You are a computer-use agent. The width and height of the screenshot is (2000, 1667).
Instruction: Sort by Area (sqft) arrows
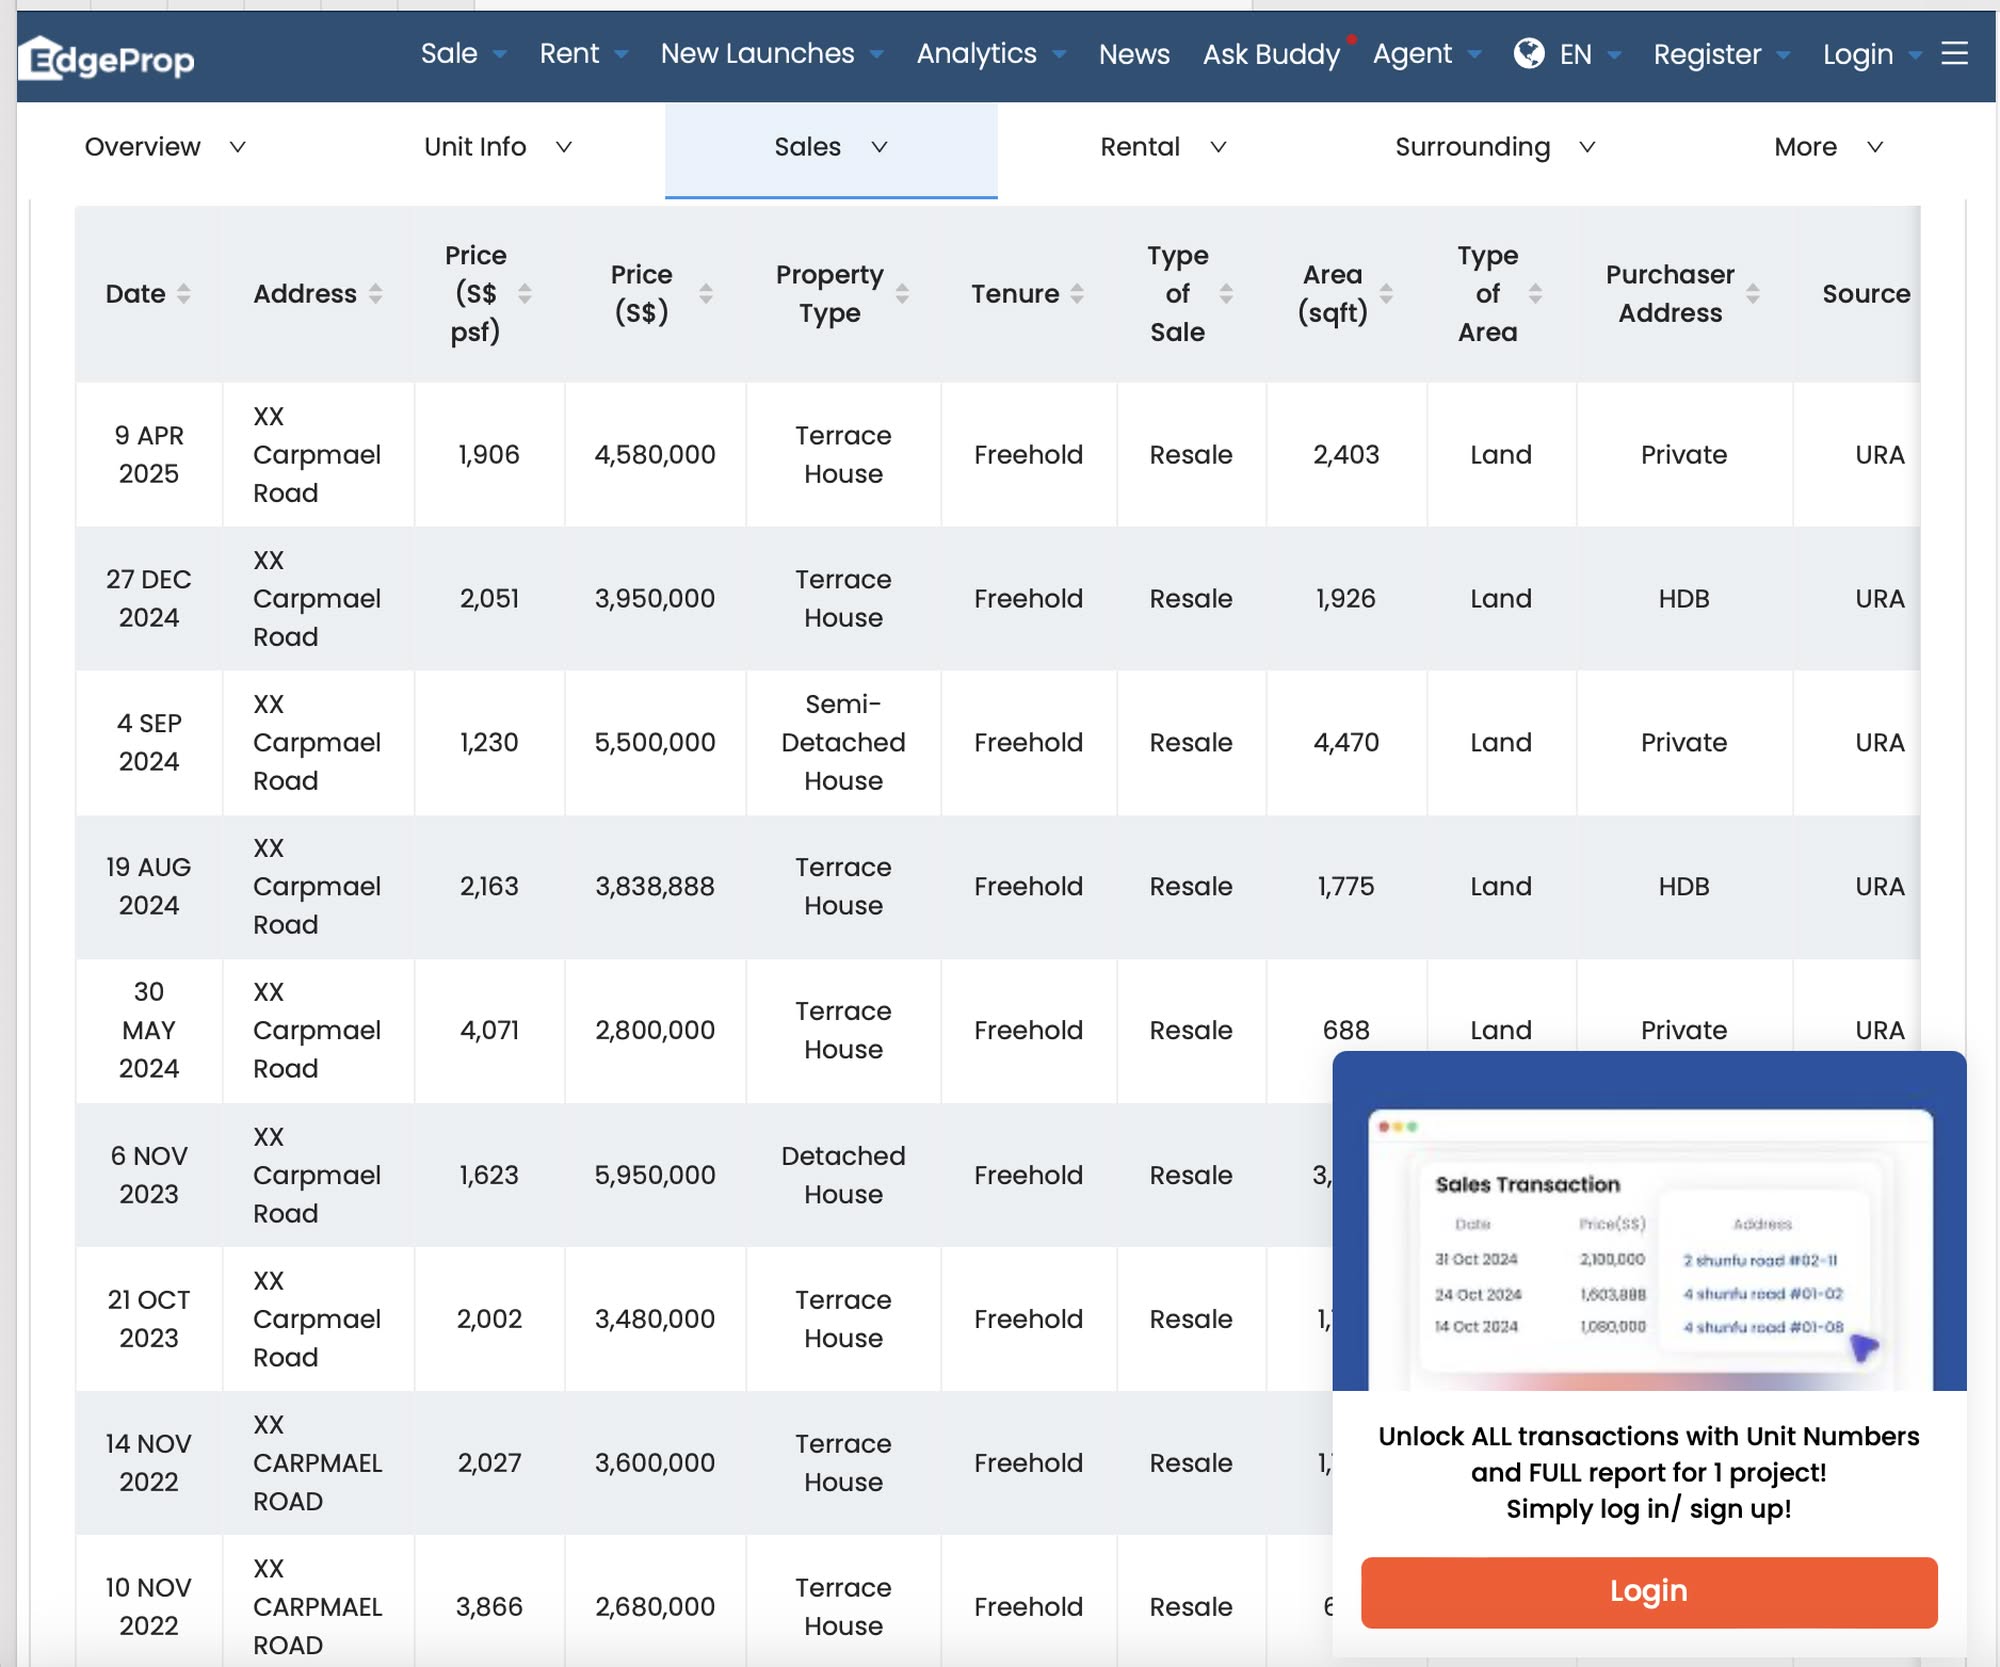point(1386,294)
